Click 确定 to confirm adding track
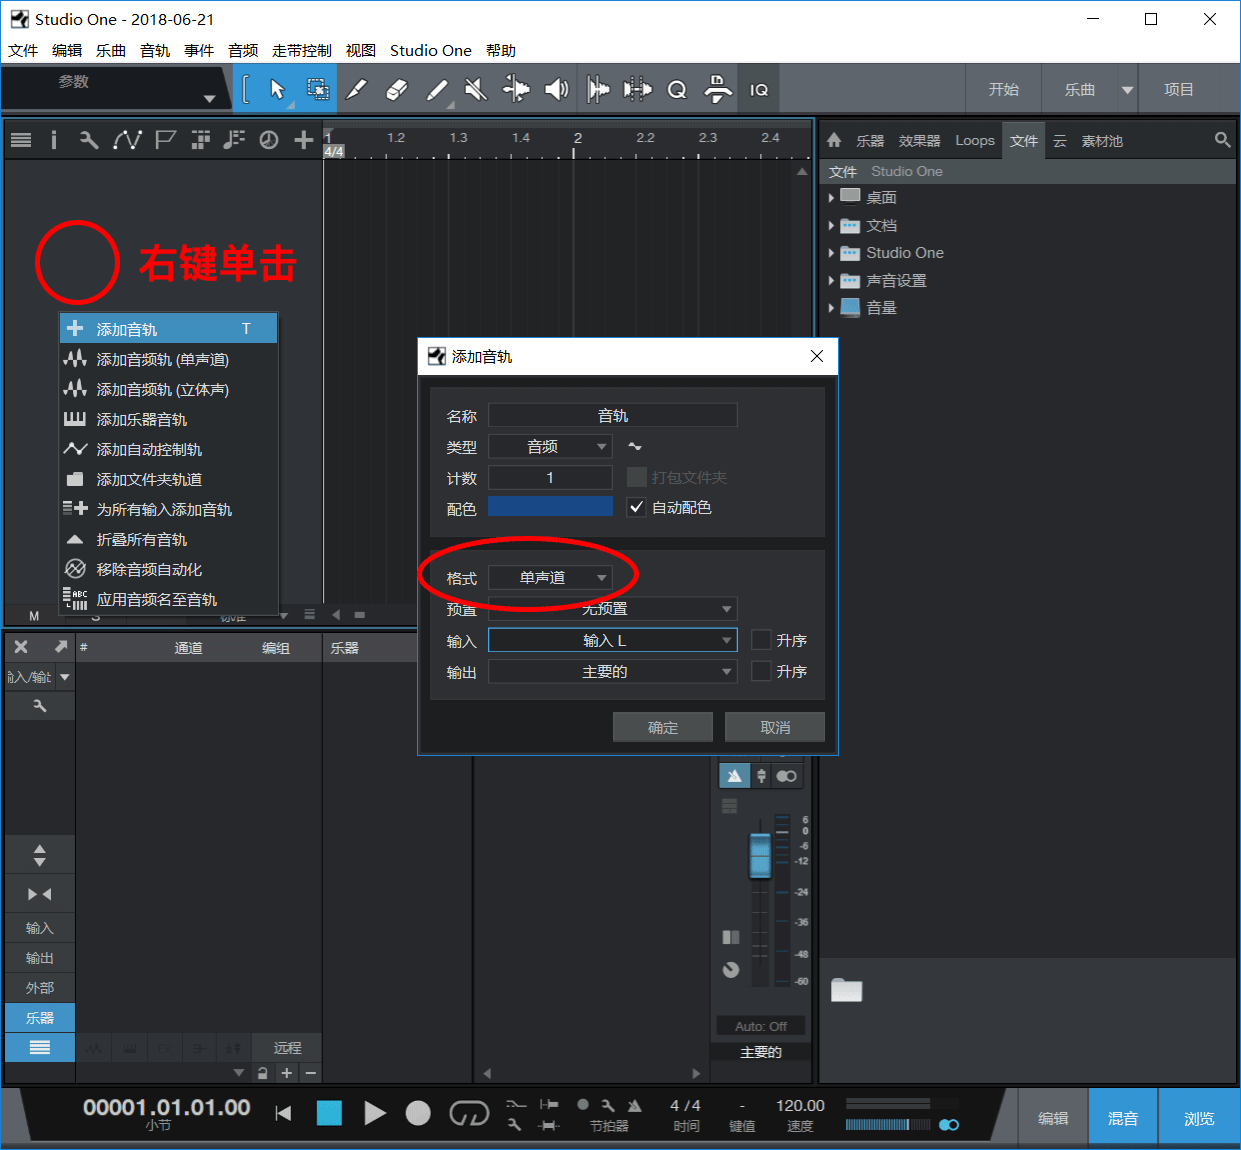Image resolution: width=1241 pixels, height=1150 pixels. point(663,727)
